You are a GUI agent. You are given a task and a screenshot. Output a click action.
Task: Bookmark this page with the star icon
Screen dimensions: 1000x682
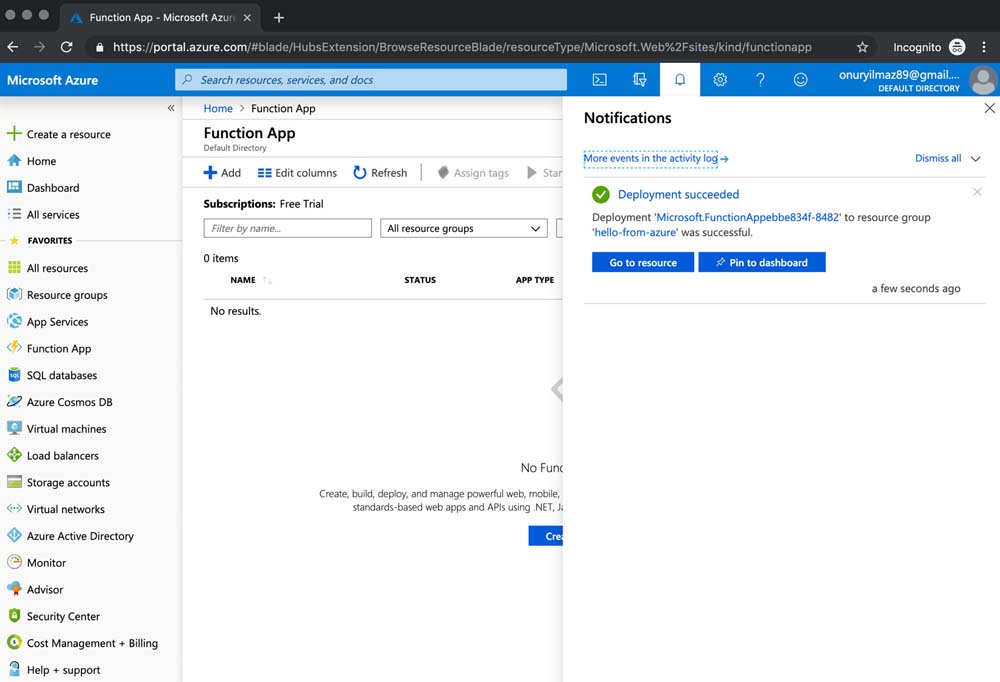(862, 47)
